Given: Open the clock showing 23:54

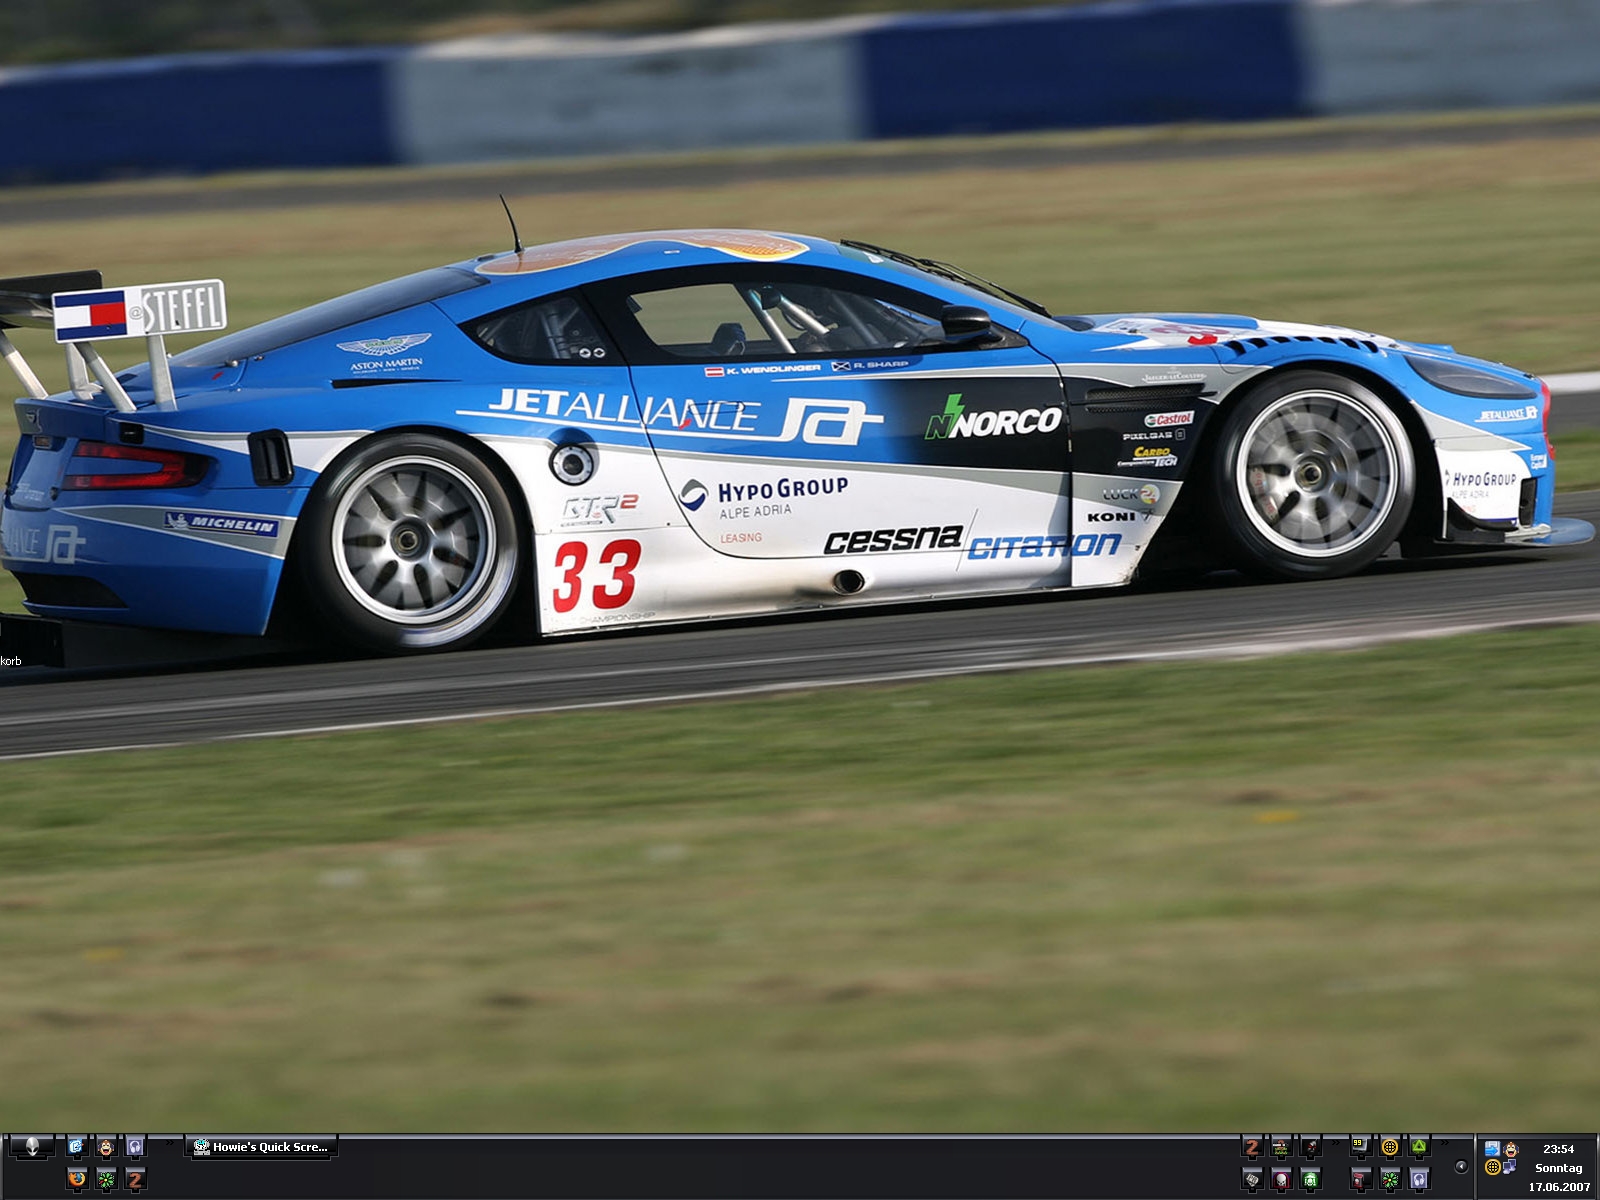Looking at the screenshot, I should point(1558,1149).
